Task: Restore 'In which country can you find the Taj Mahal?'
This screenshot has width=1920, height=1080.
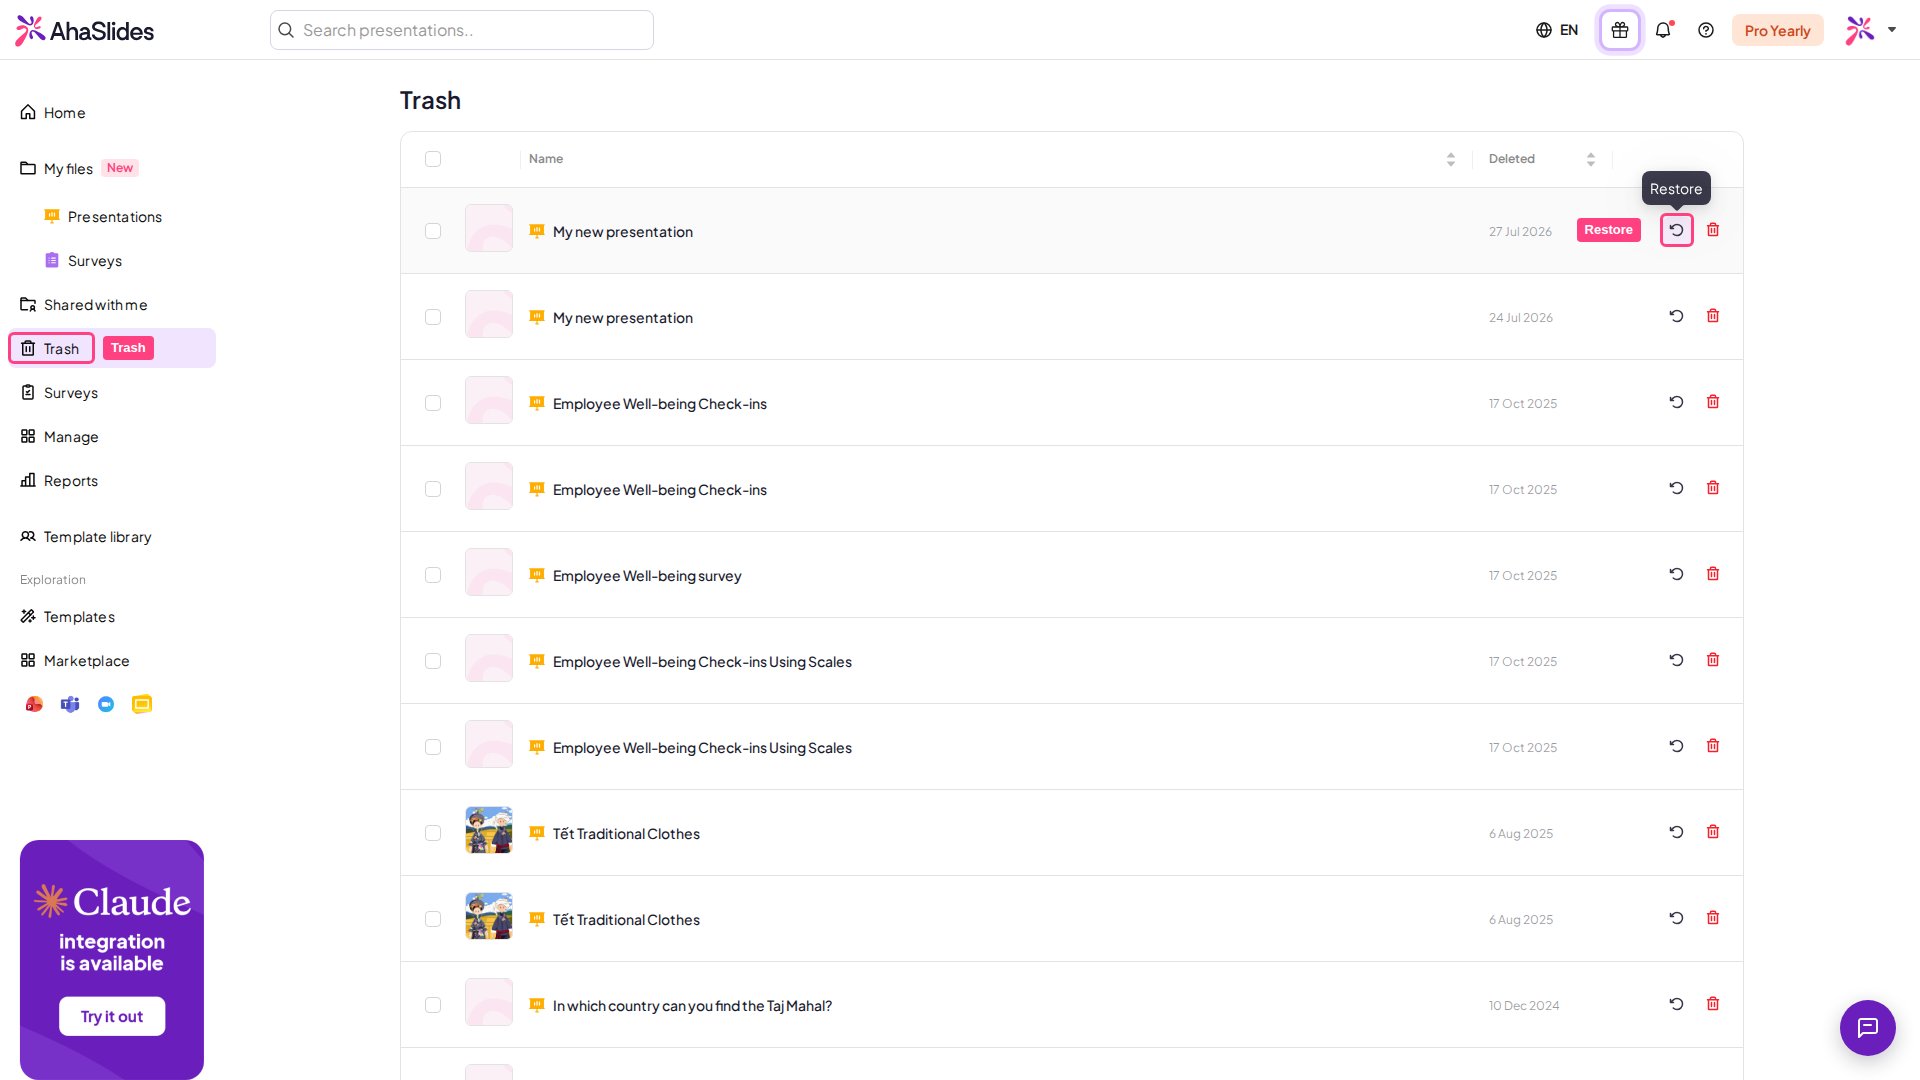Action: coord(1677,1004)
